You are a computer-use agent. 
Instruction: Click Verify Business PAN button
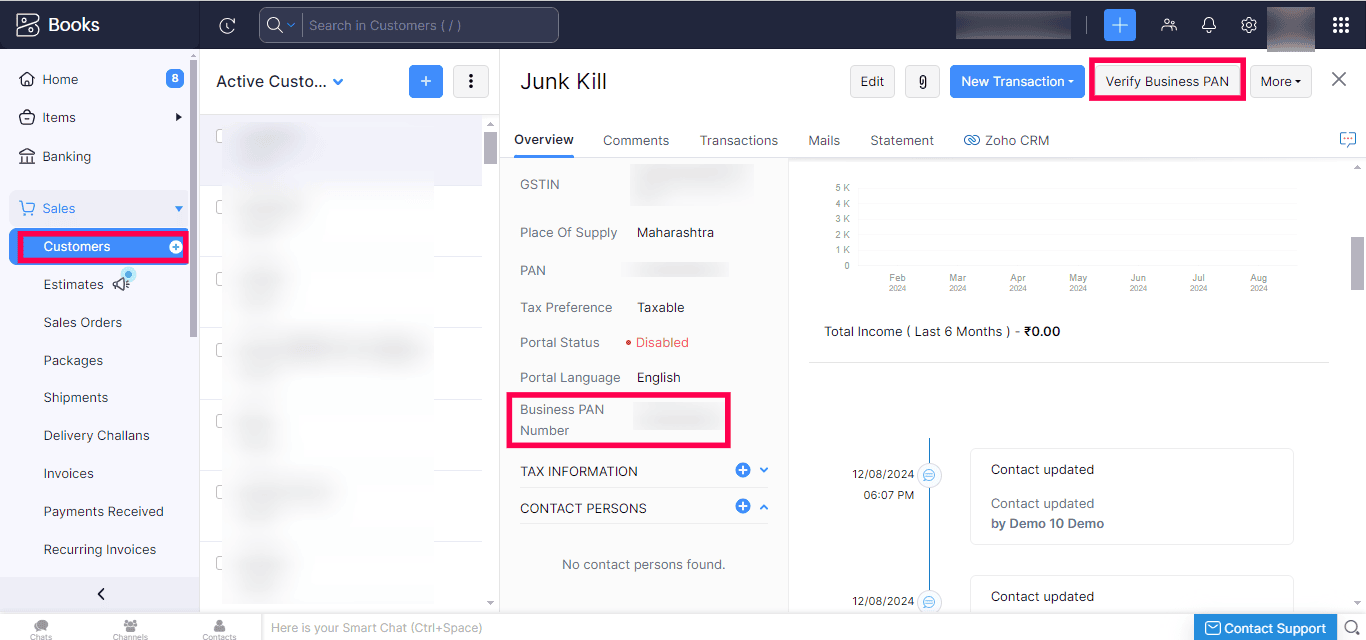tap(1167, 82)
